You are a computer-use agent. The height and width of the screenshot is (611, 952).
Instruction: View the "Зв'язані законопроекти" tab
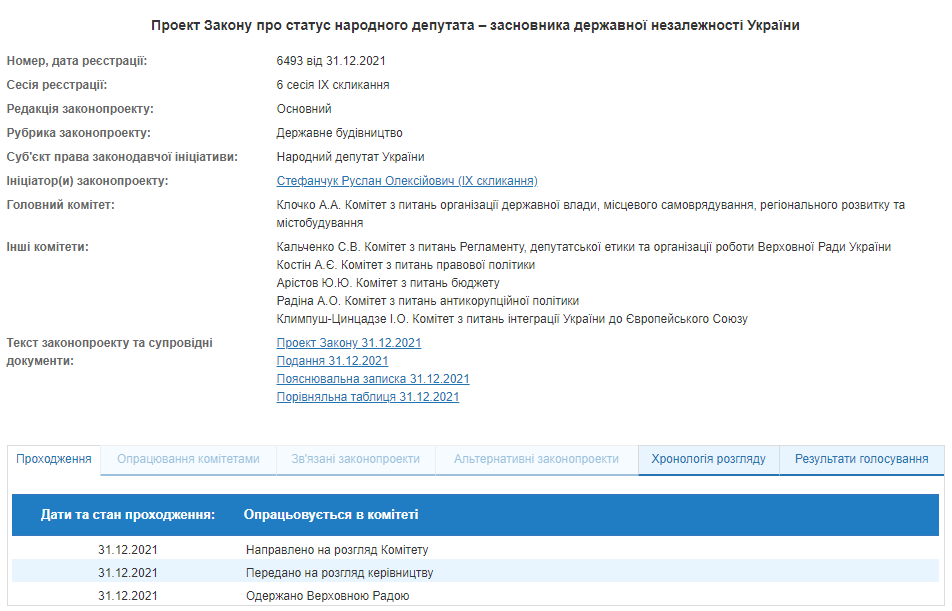(356, 461)
